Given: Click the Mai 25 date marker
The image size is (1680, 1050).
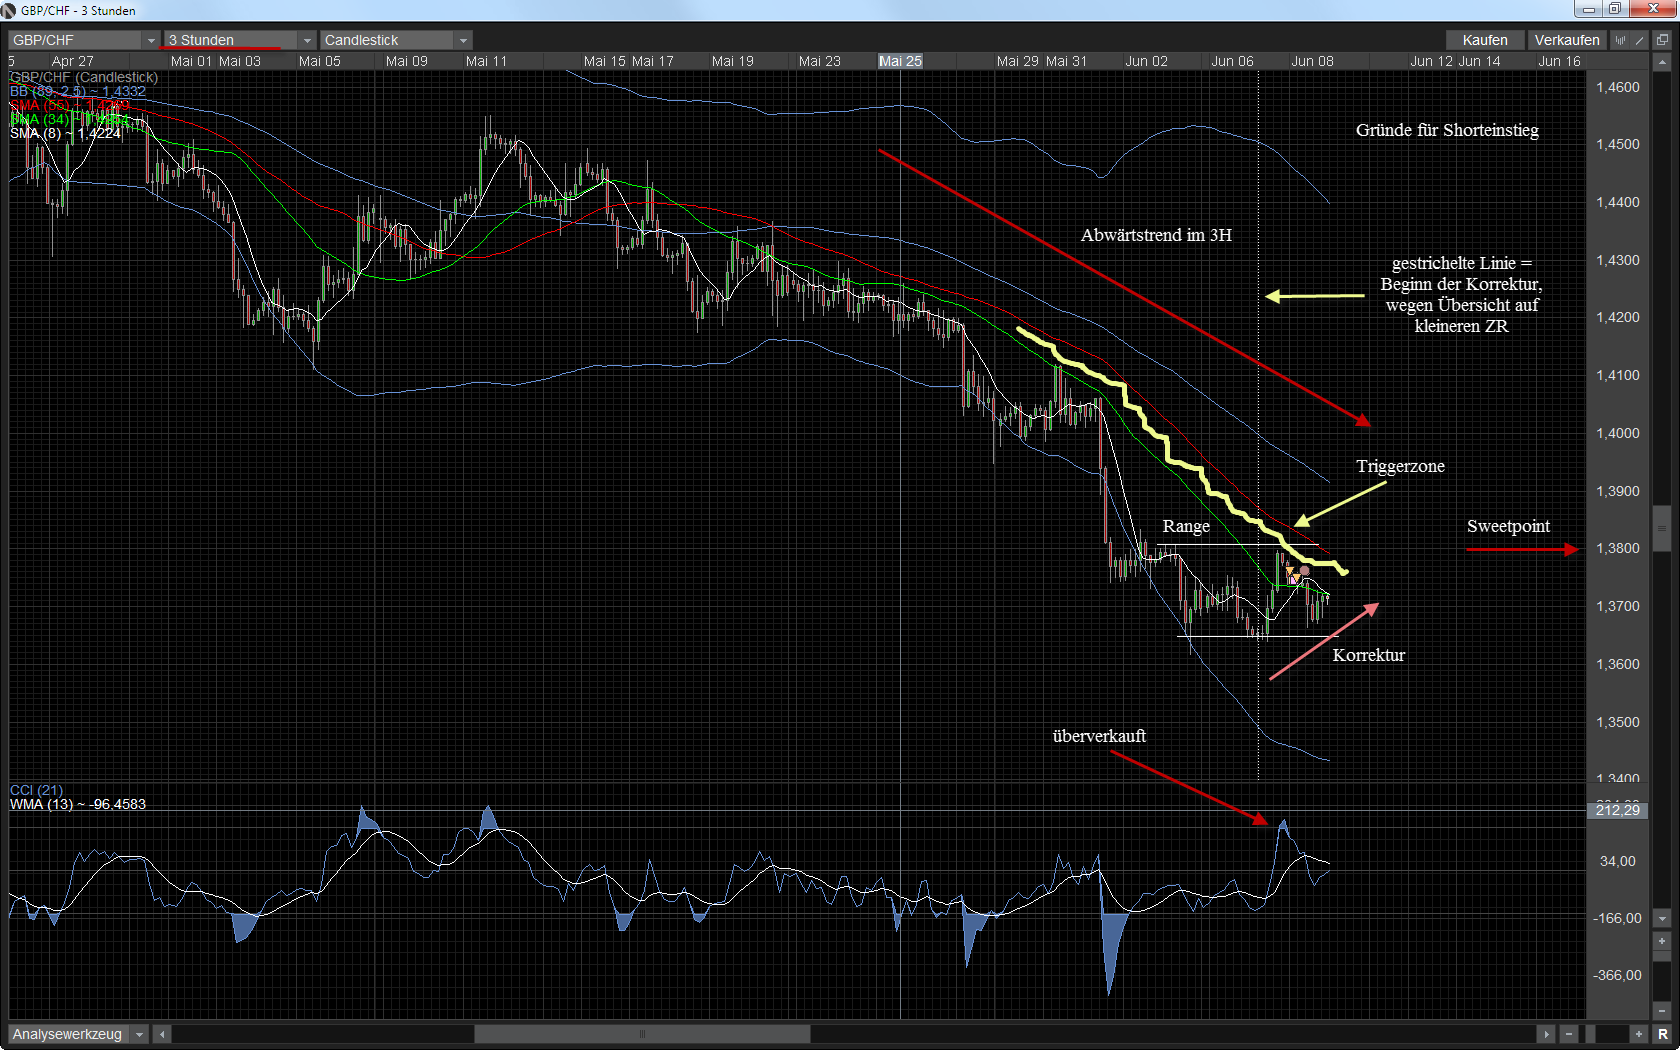Looking at the screenshot, I should 900,61.
